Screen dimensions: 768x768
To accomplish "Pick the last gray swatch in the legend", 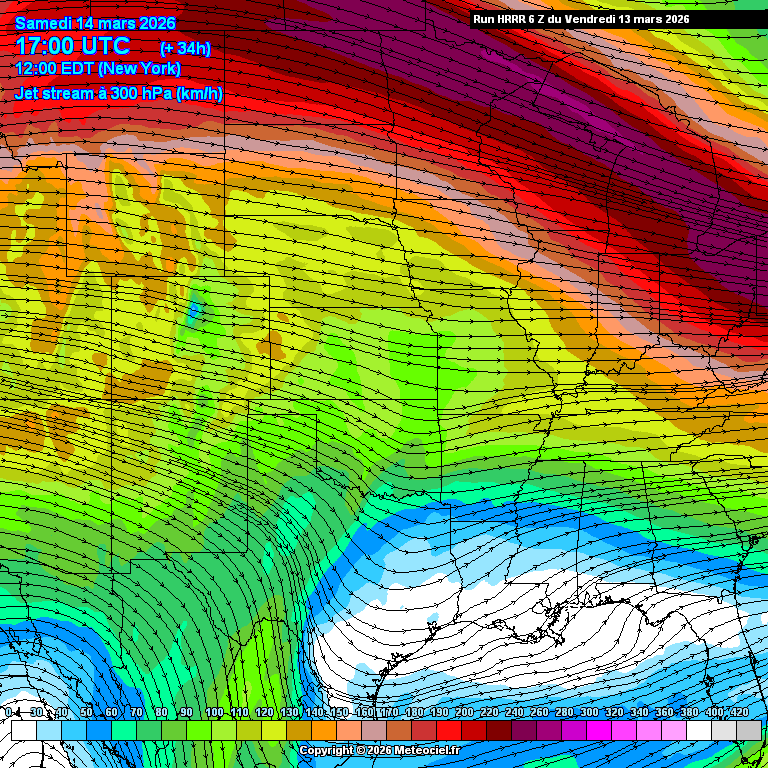I will (x=748, y=731).
